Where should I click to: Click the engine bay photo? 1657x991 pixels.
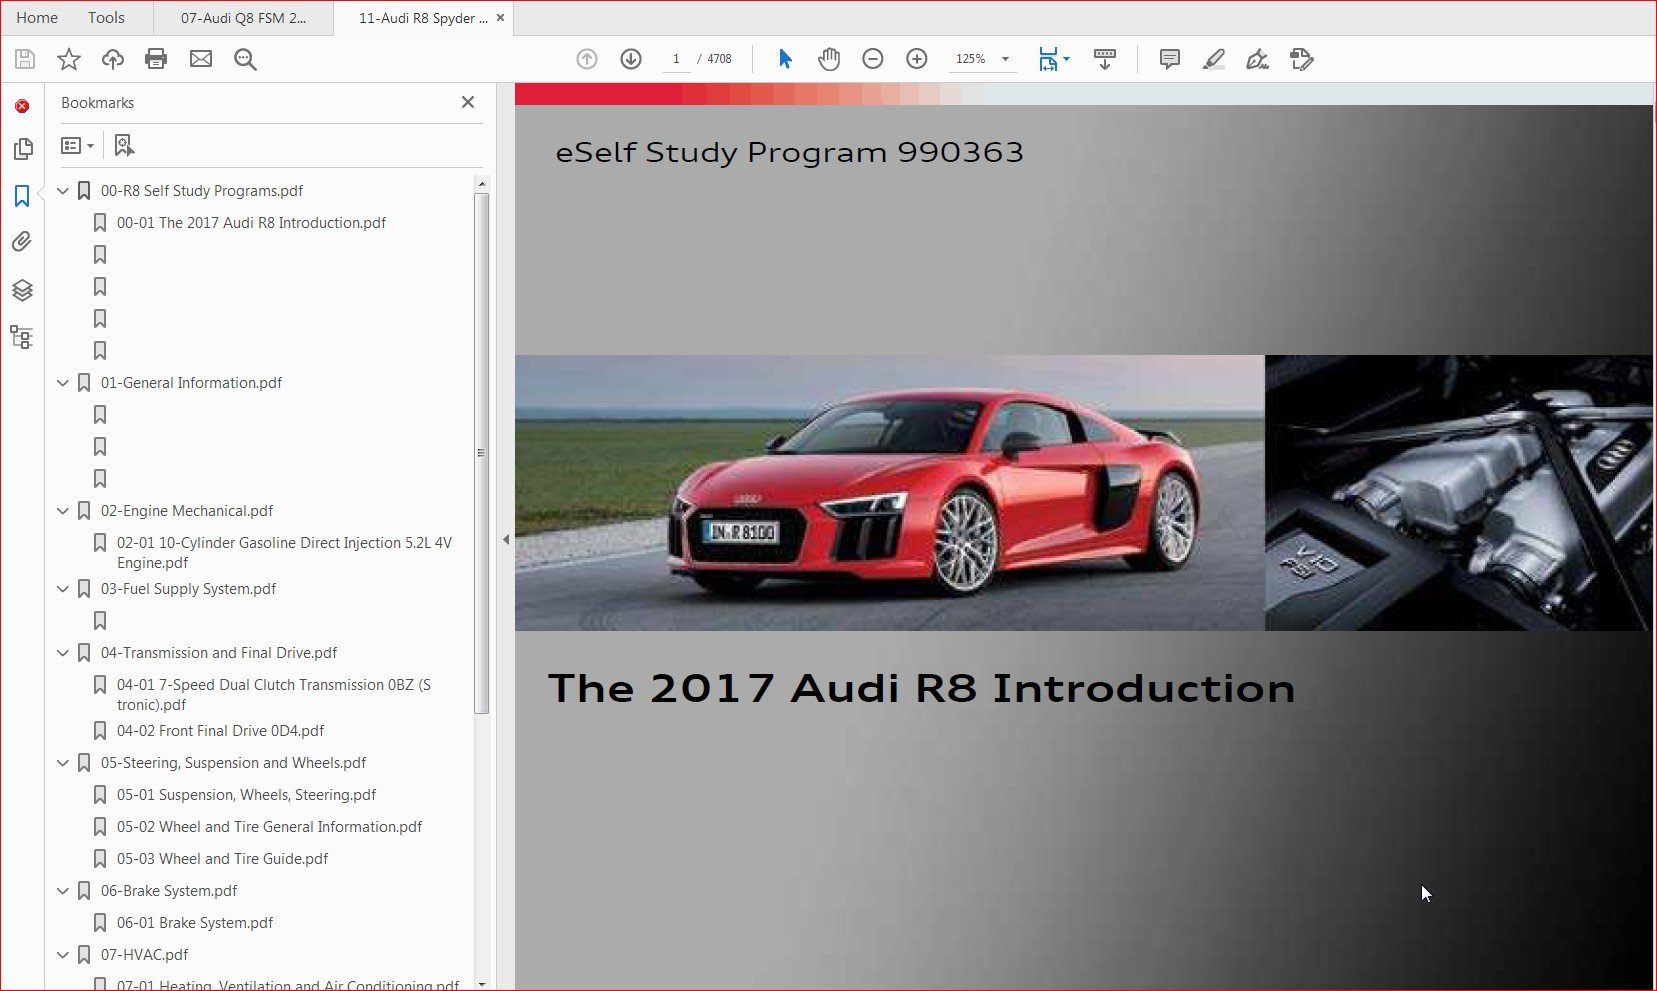click(1457, 493)
